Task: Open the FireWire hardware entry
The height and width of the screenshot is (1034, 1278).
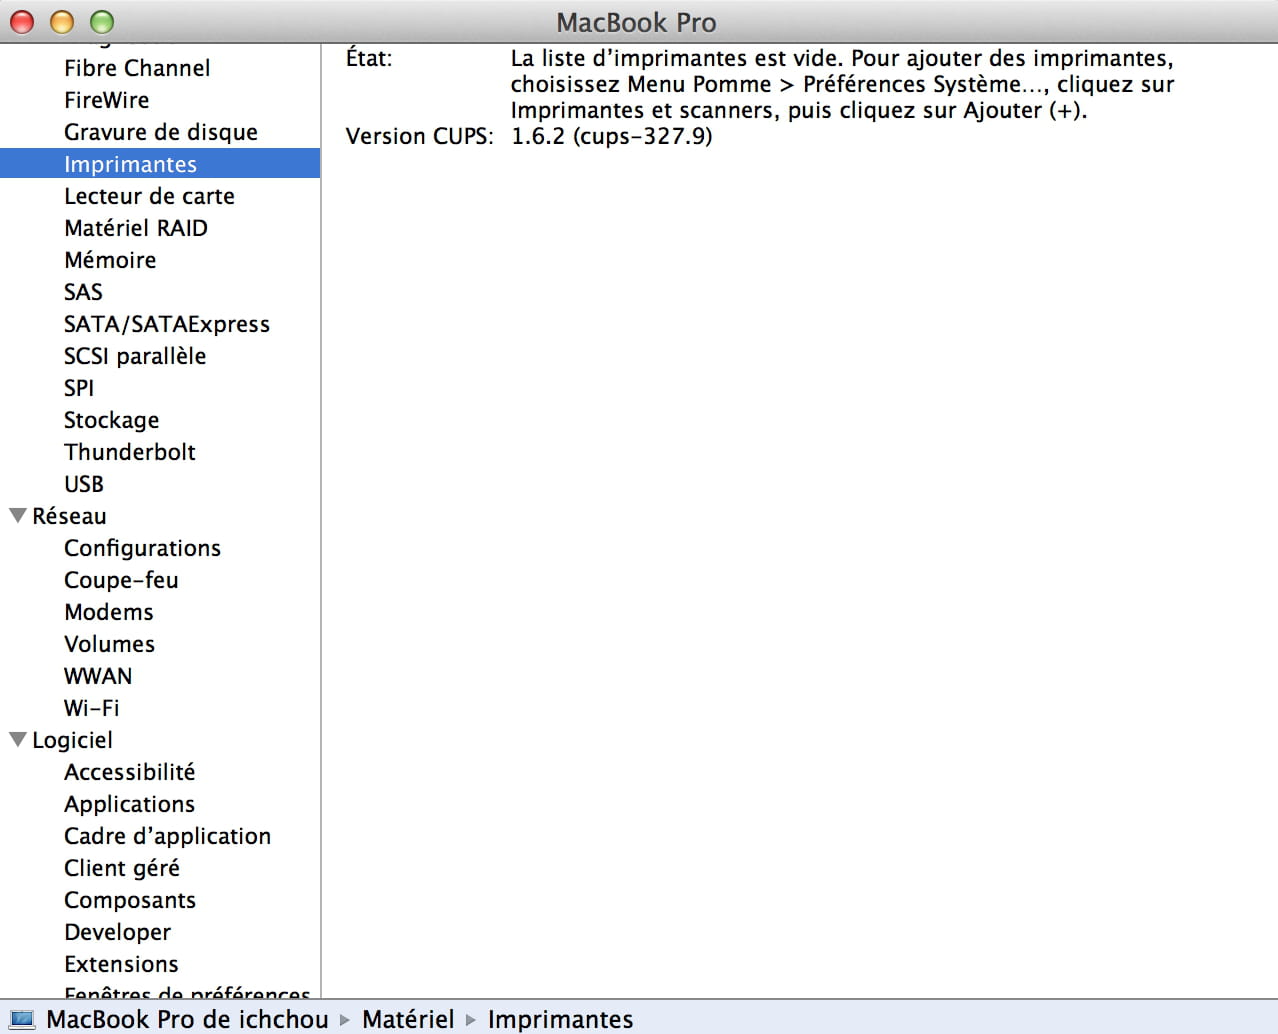Action: [x=106, y=100]
